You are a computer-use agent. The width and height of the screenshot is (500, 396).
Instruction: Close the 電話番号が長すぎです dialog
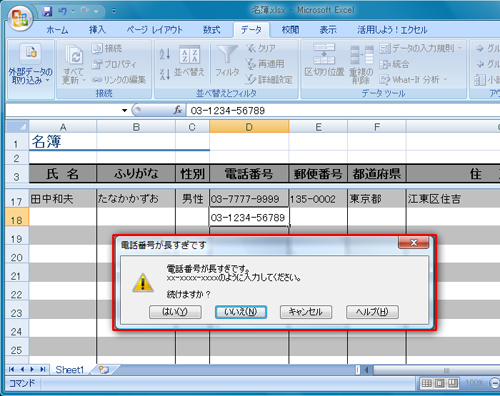[x=413, y=243]
